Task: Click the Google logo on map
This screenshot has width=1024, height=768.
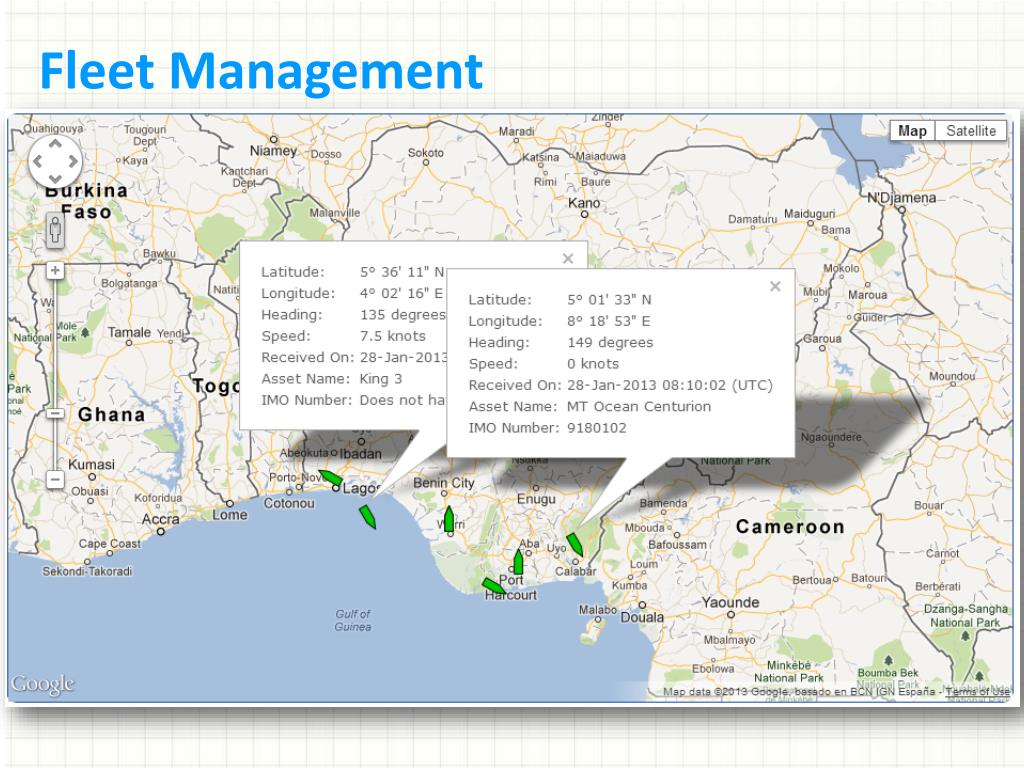Action: tap(42, 684)
